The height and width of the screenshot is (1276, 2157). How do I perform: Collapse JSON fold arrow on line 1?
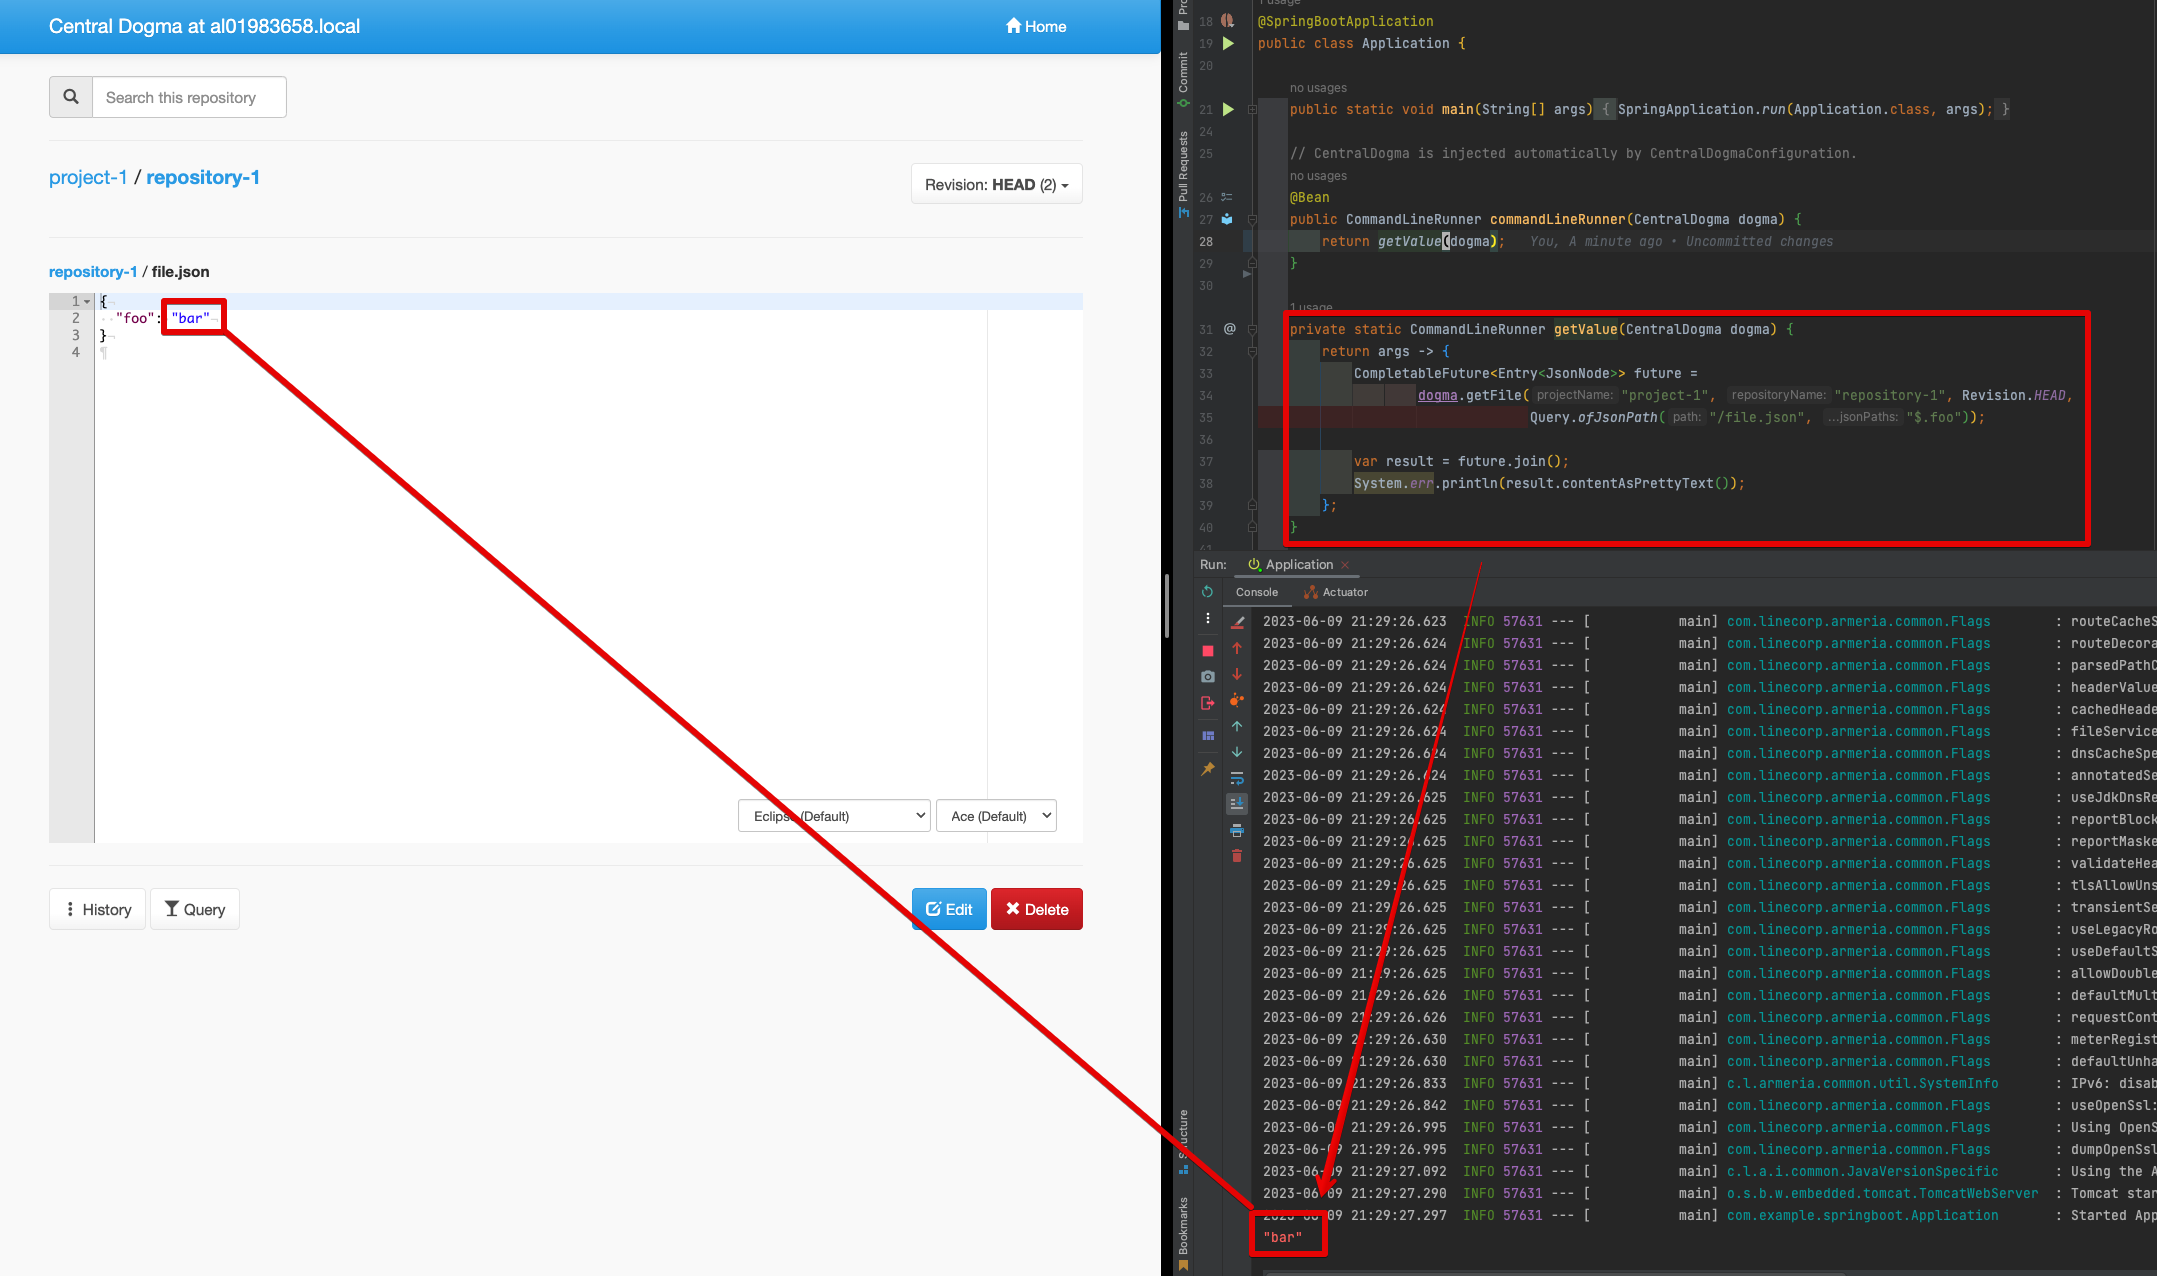87,301
